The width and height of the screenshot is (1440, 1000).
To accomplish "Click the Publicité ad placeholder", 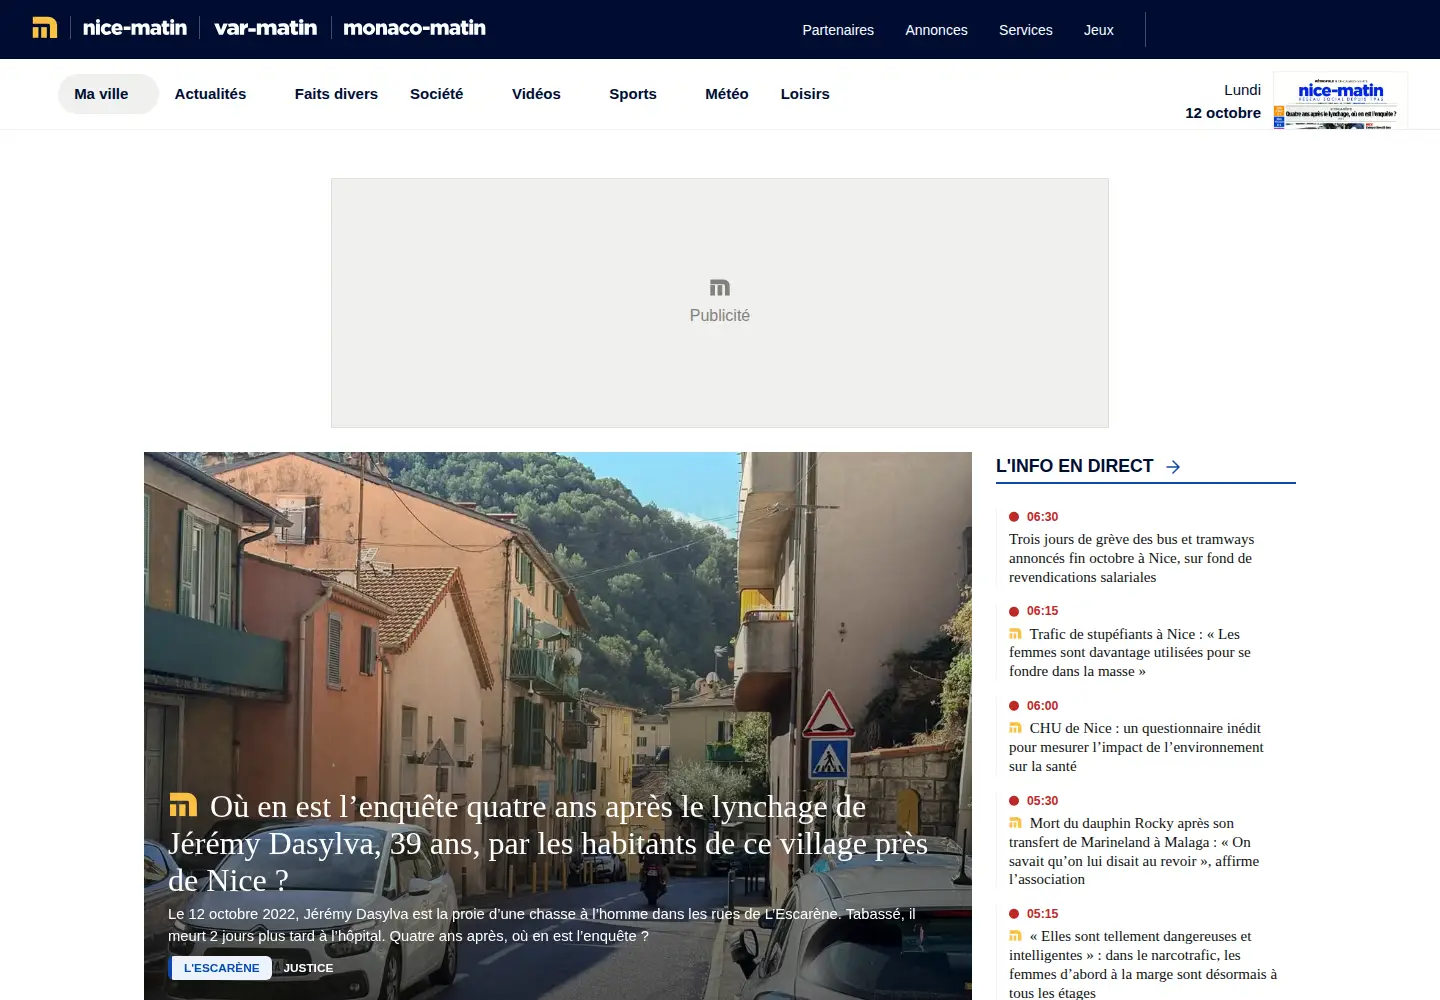I will (x=720, y=303).
